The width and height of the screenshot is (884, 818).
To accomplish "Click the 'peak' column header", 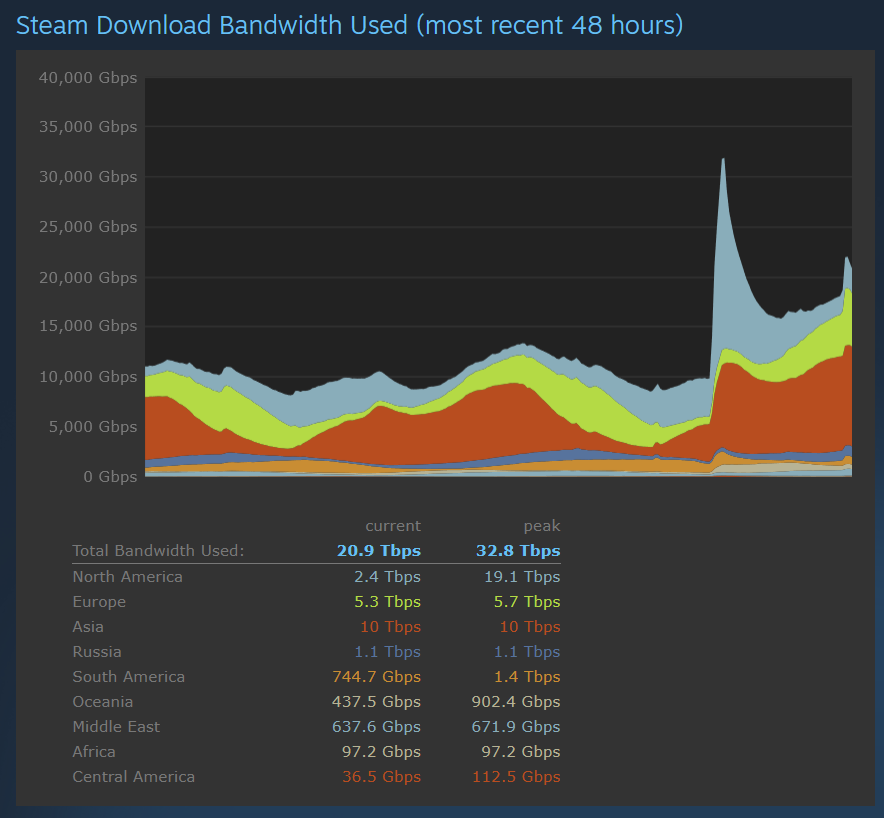I will [x=542, y=527].
